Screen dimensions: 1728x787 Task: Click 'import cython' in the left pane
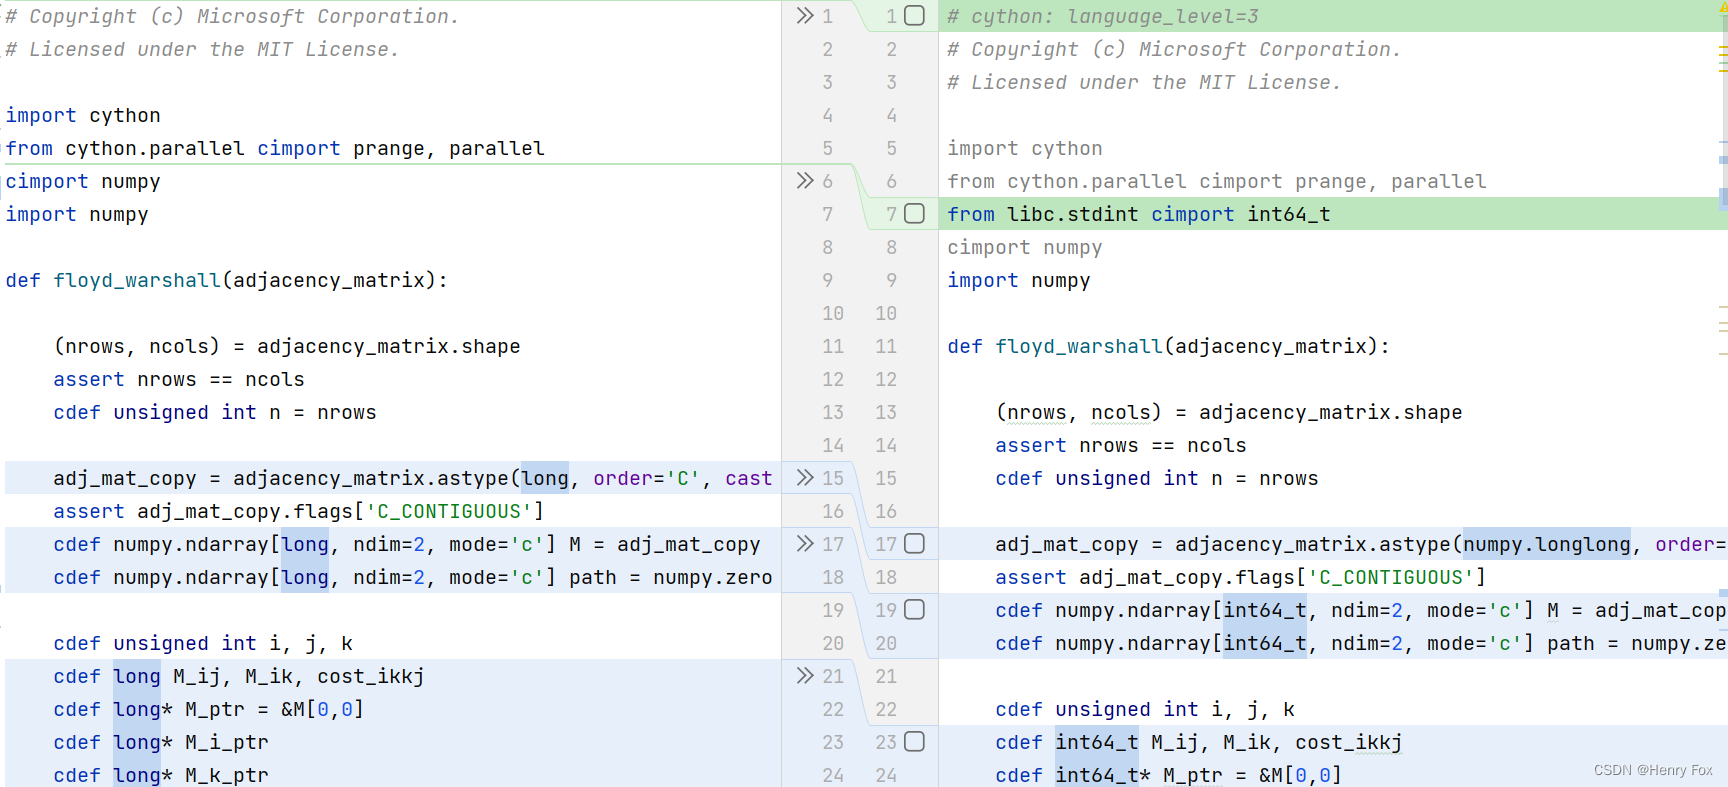[83, 115]
